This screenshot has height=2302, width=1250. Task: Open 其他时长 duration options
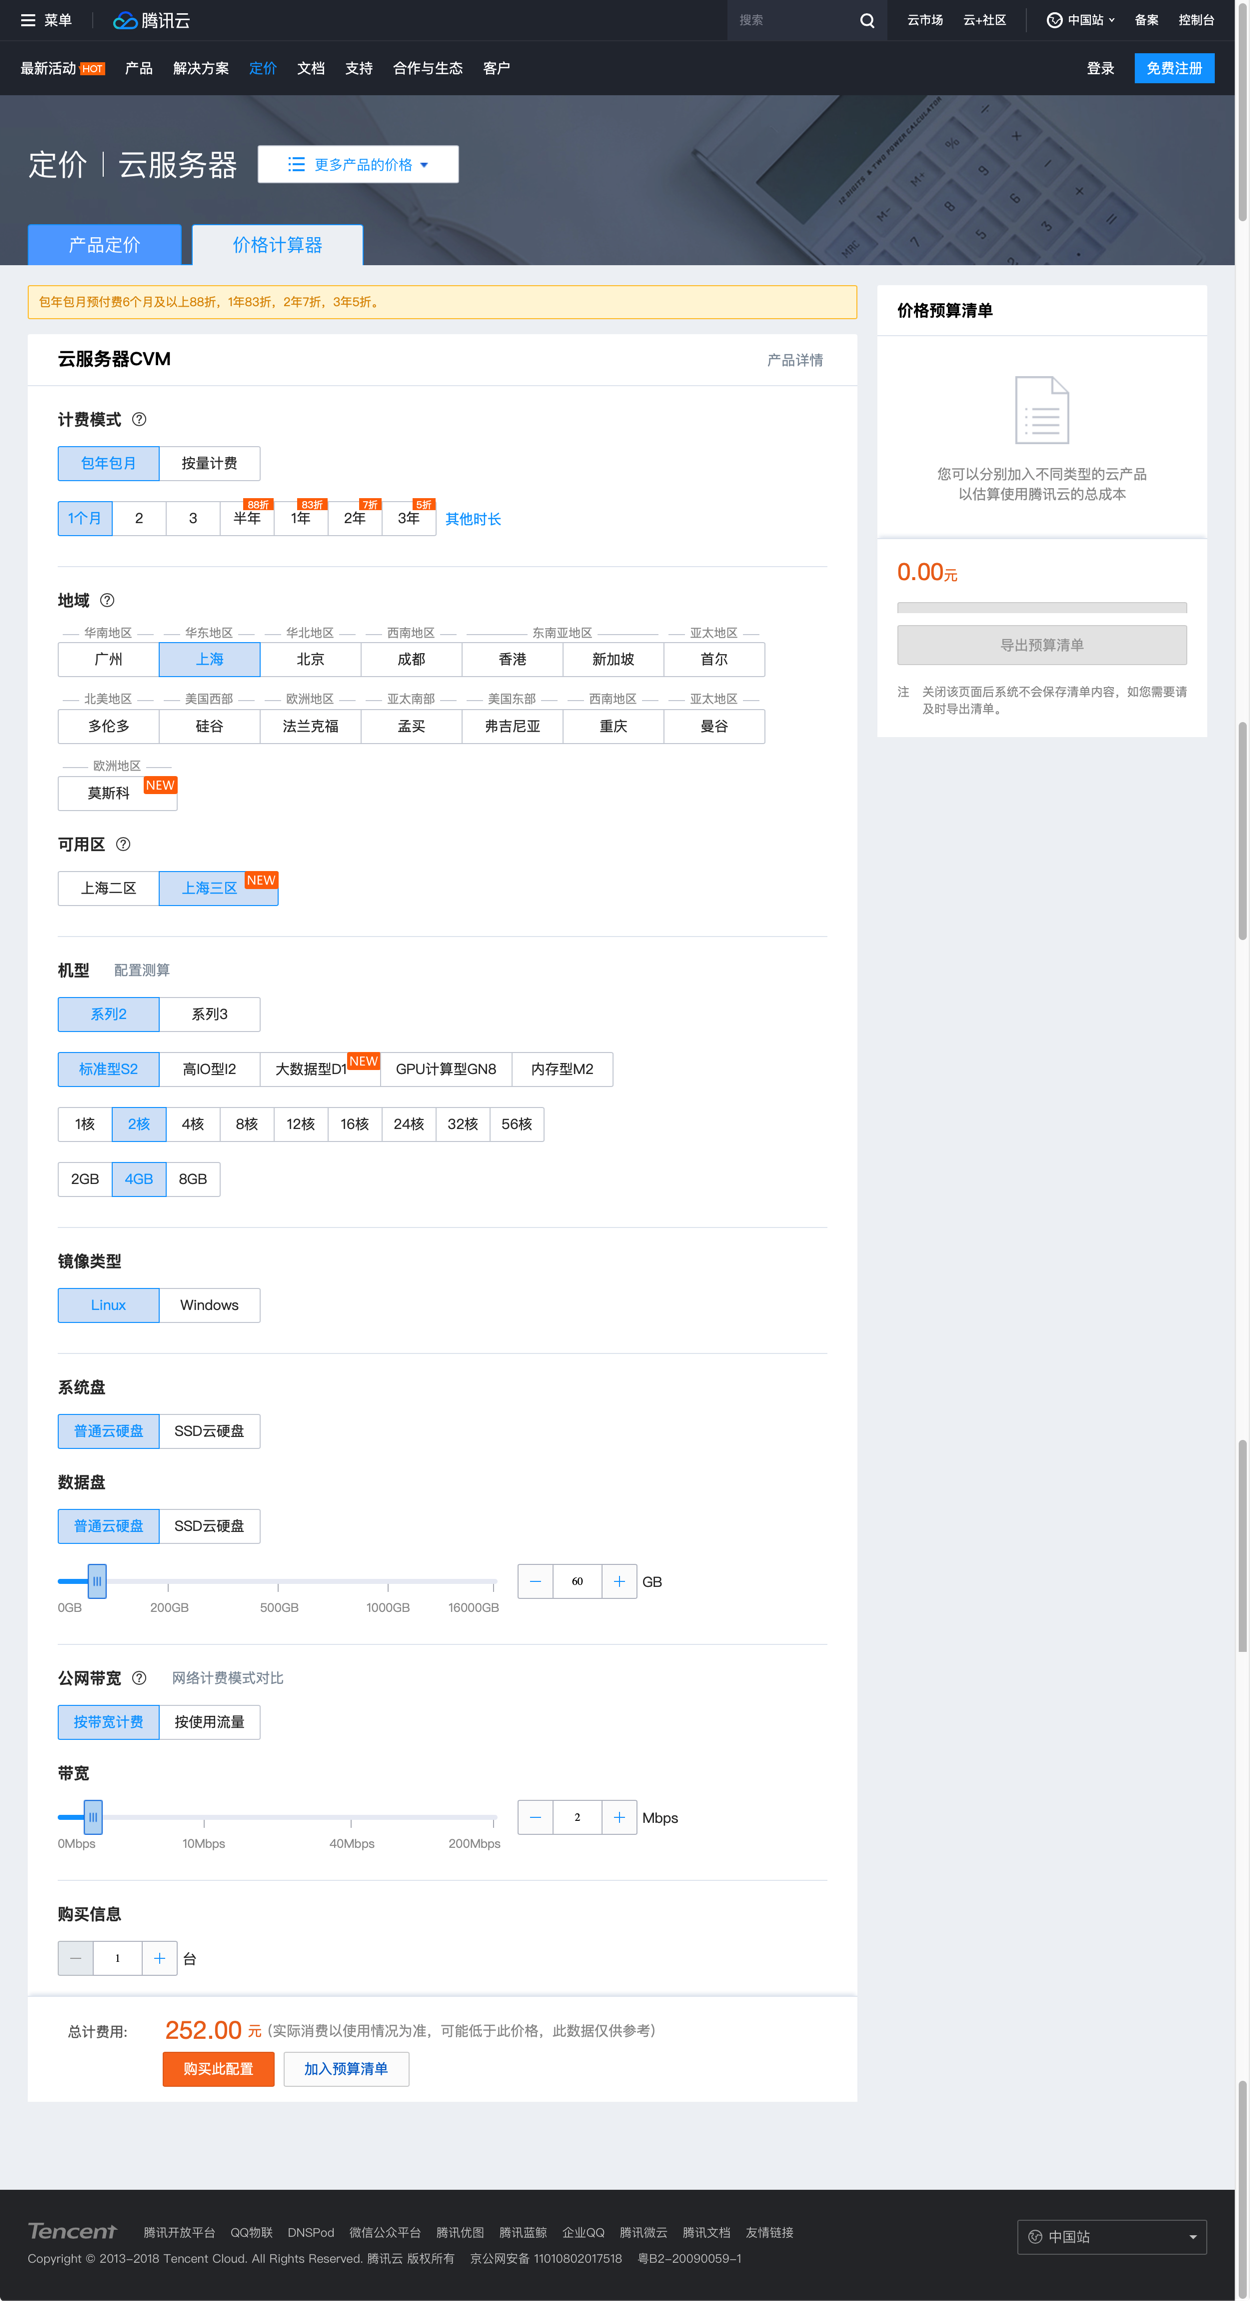point(473,519)
